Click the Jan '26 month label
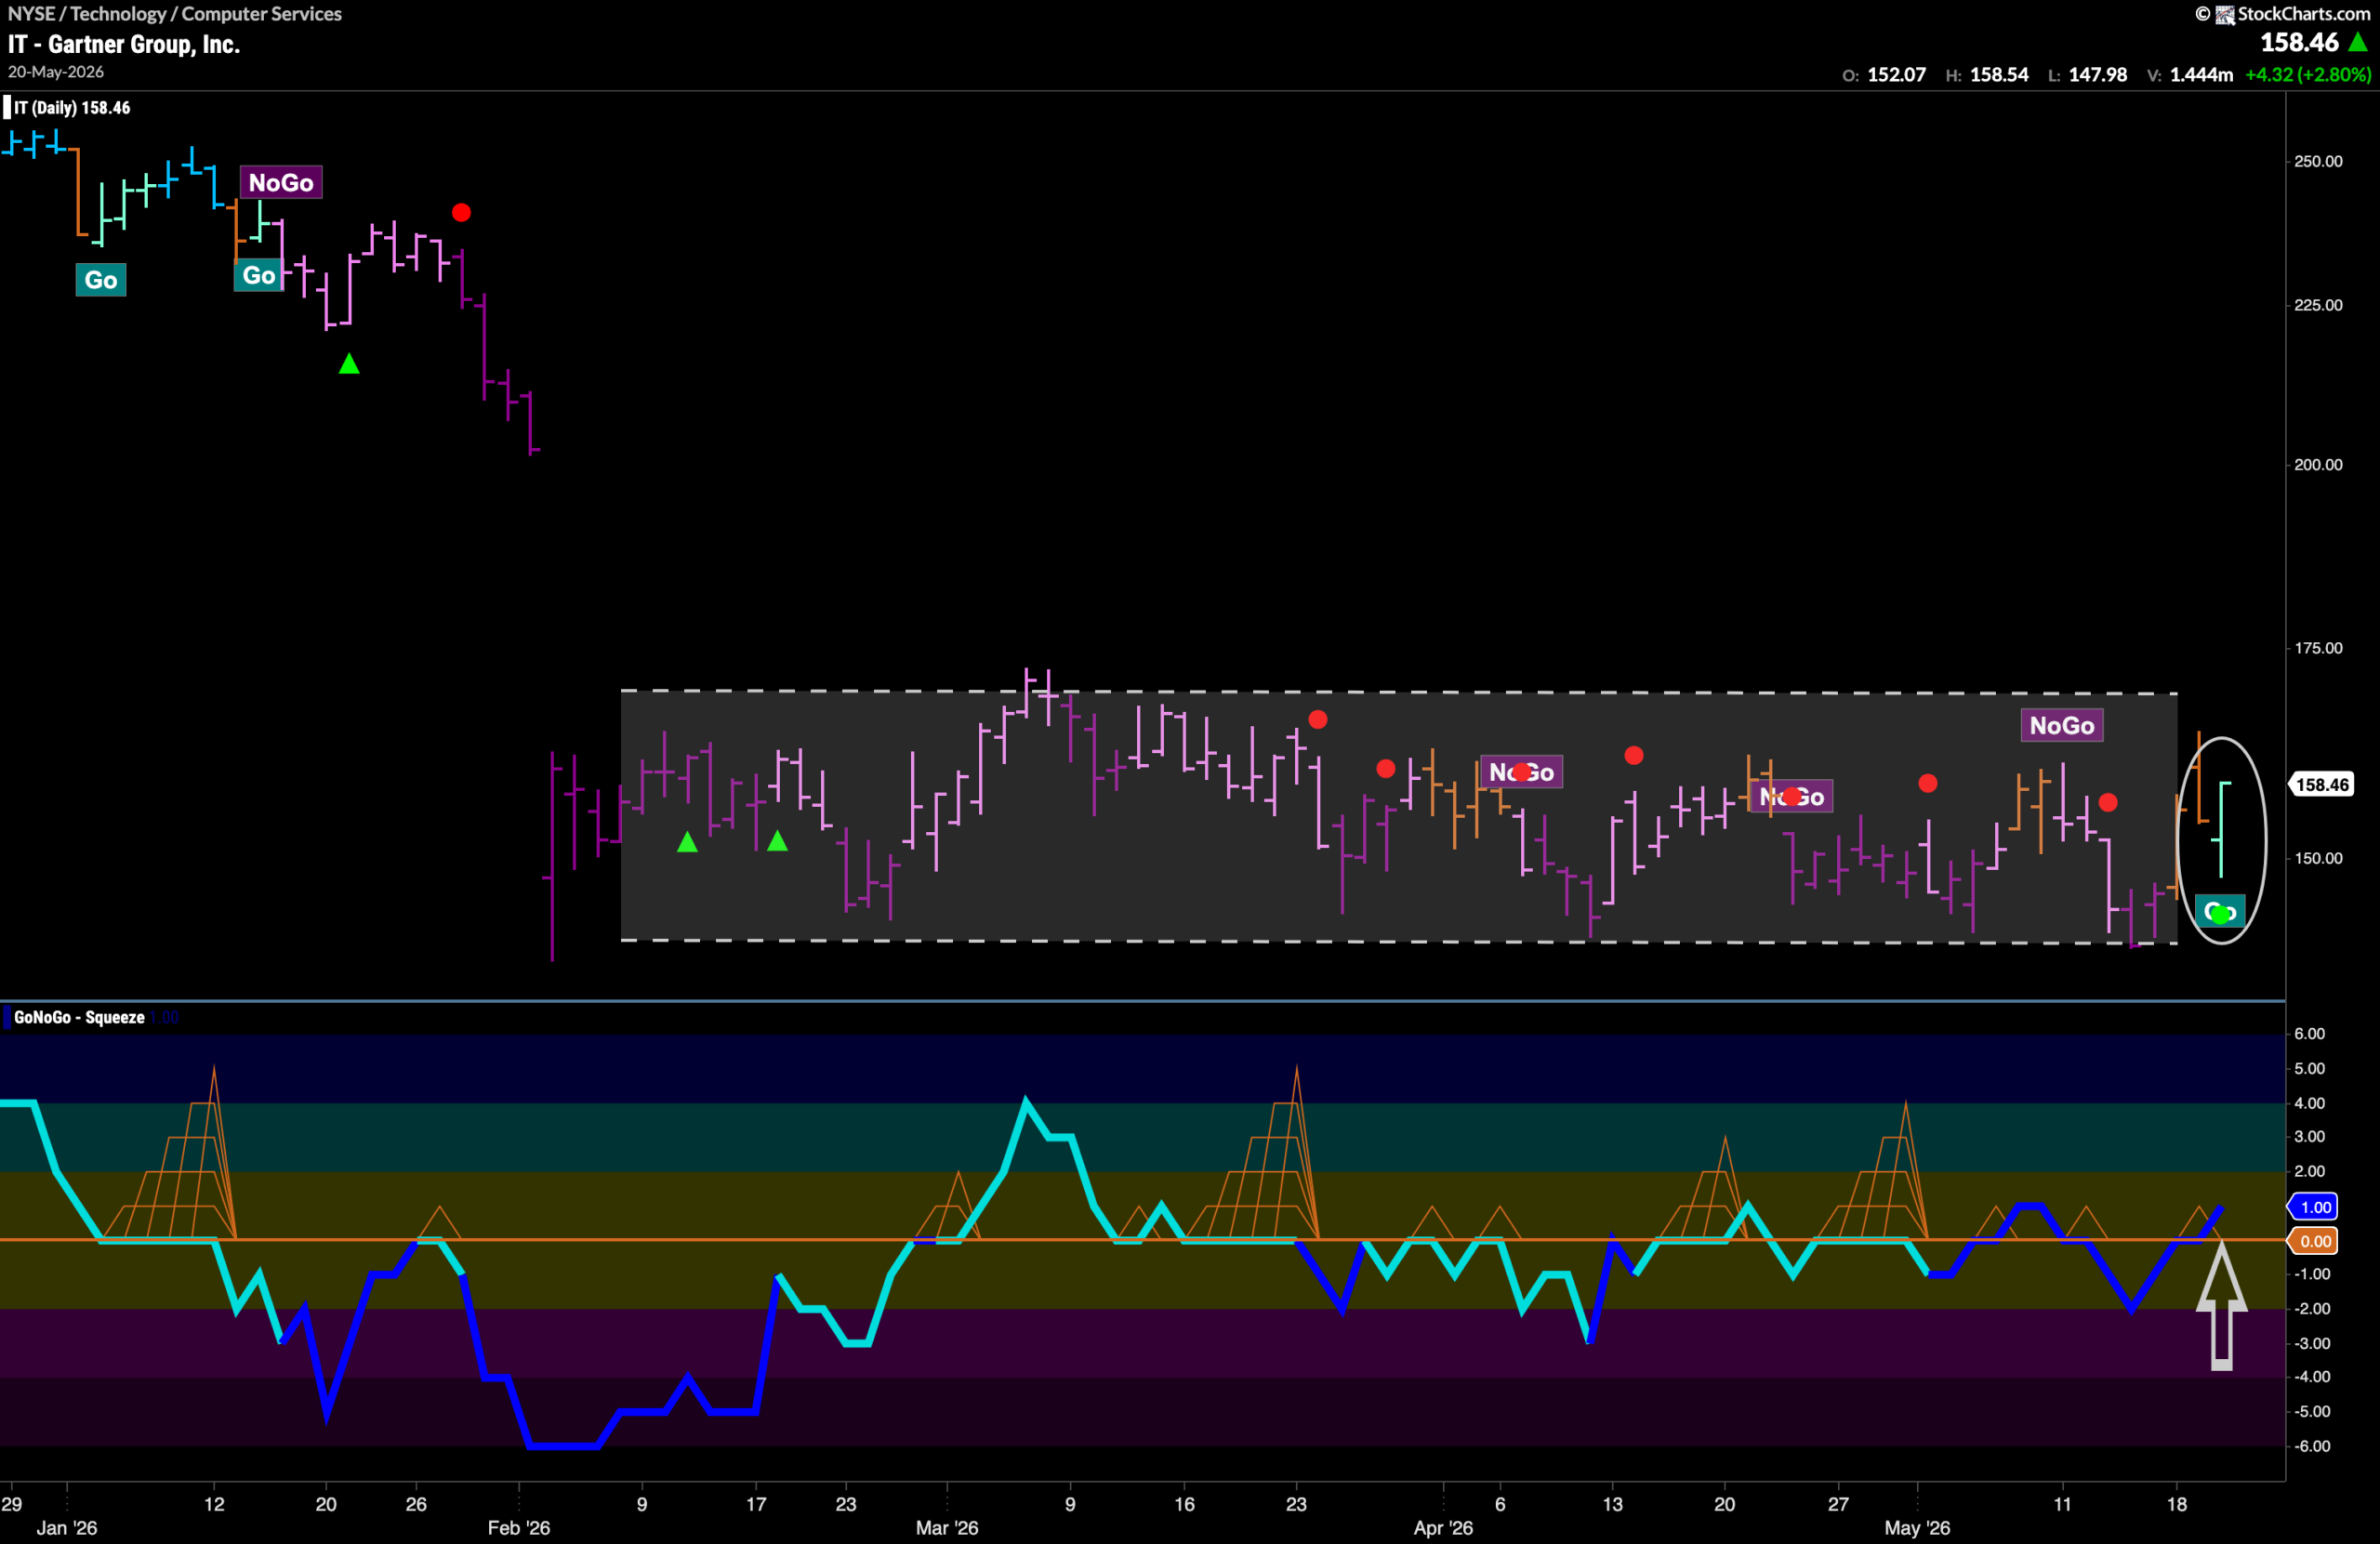Viewport: 2380px width, 1544px height. click(67, 1529)
